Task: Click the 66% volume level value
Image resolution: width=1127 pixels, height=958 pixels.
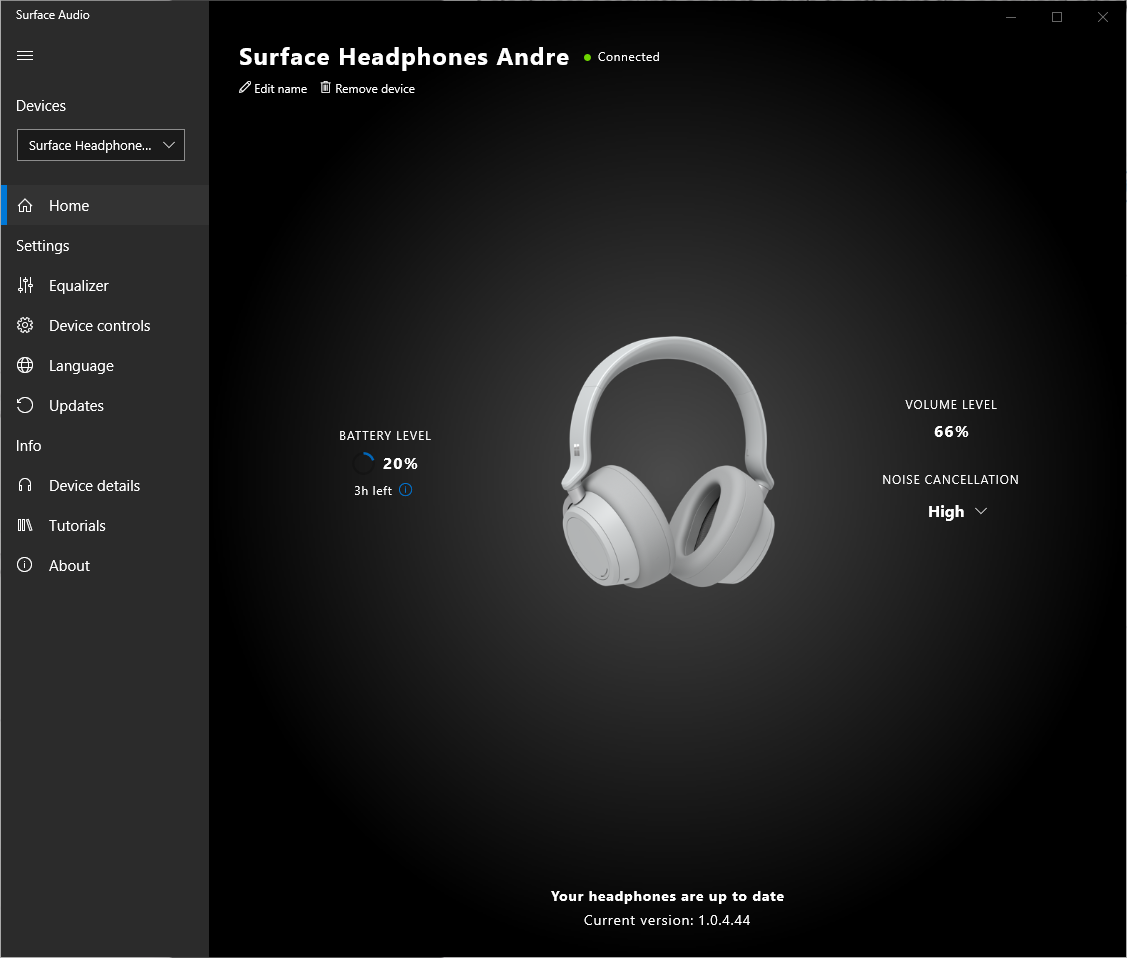Action: click(x=951, y=432)
